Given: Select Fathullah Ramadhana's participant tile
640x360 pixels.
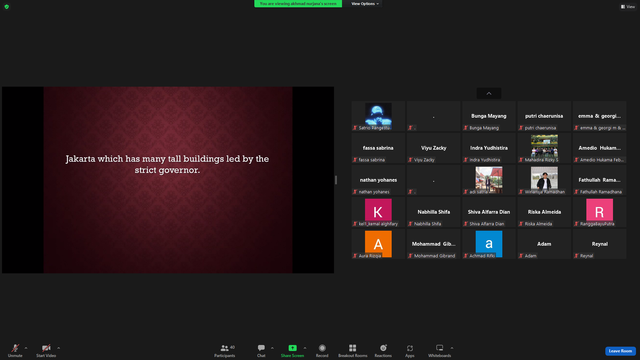Looking at the screenshot, I should click(x=599, y=180).
